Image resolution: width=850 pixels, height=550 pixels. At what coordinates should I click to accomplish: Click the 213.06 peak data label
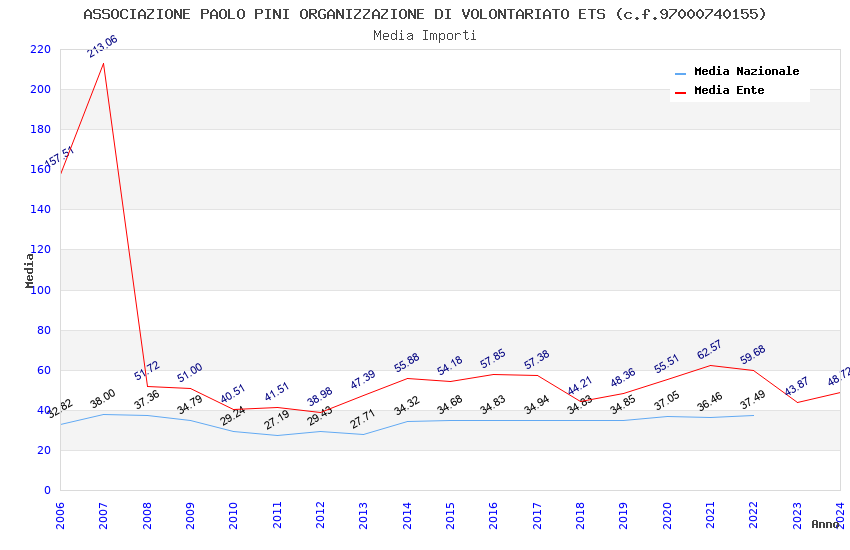pos(102,47)
